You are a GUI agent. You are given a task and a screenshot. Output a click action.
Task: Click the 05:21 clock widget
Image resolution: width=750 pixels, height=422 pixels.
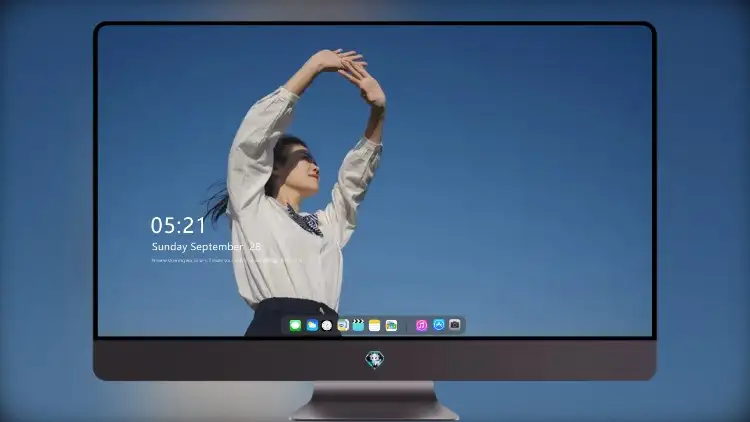click(178, 225)
